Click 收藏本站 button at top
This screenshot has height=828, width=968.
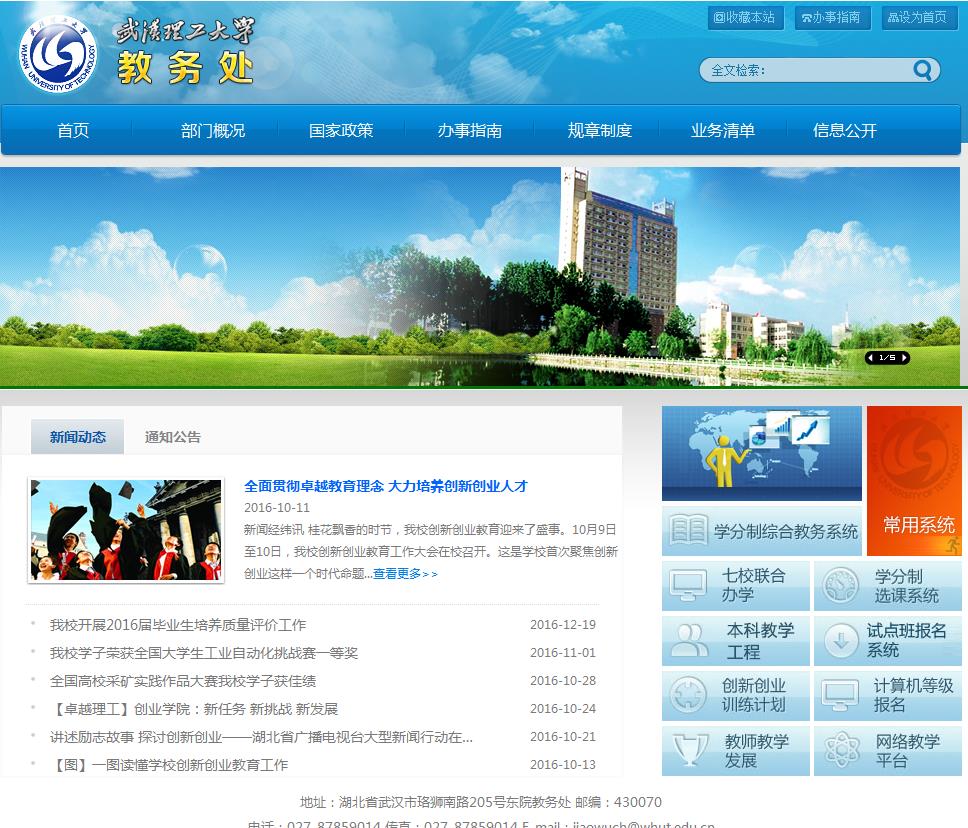click(x=745, y=17)
